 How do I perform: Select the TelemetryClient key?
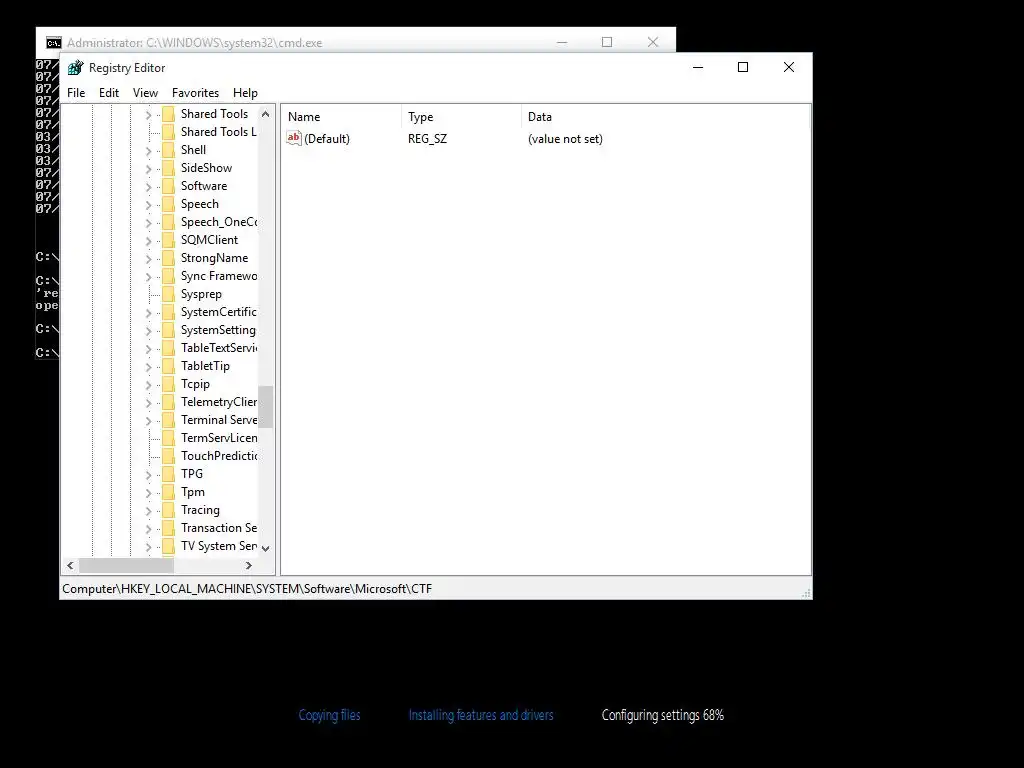219,402
